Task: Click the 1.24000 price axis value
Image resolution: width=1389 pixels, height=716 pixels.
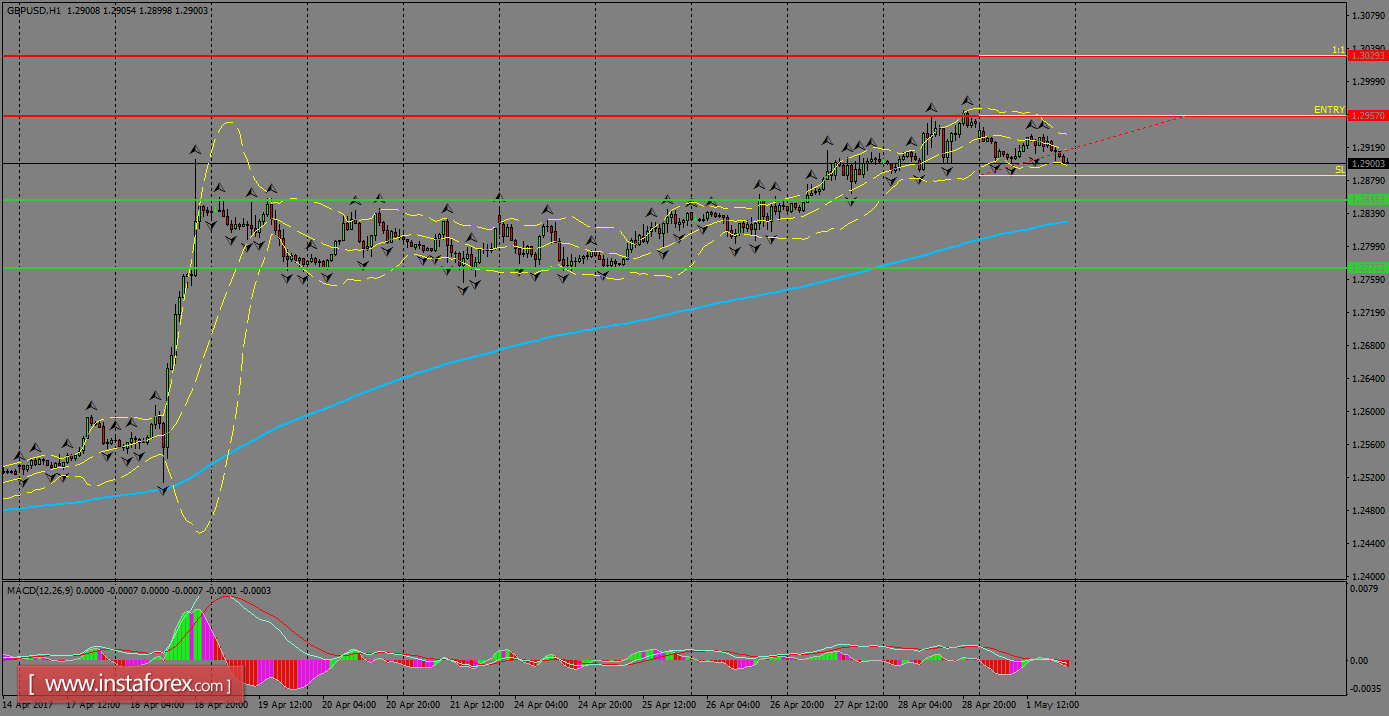Action: [x=1367, y=577]
